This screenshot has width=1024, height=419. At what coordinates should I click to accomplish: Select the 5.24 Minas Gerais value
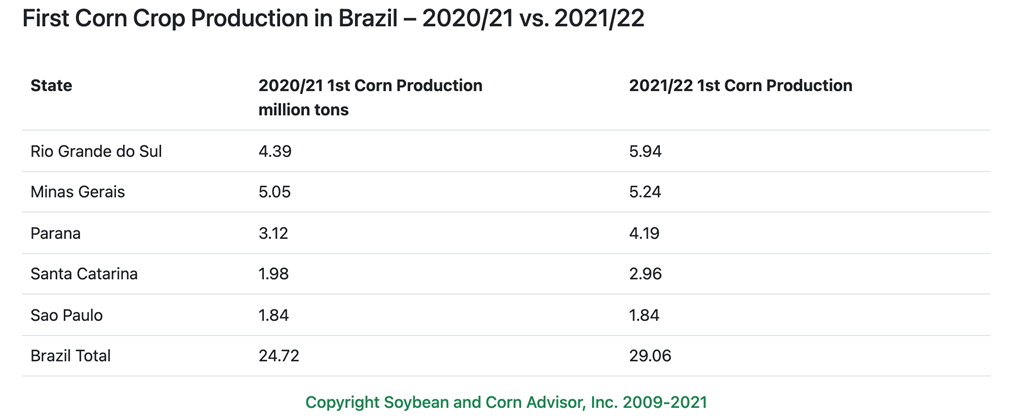pos(645,192)
